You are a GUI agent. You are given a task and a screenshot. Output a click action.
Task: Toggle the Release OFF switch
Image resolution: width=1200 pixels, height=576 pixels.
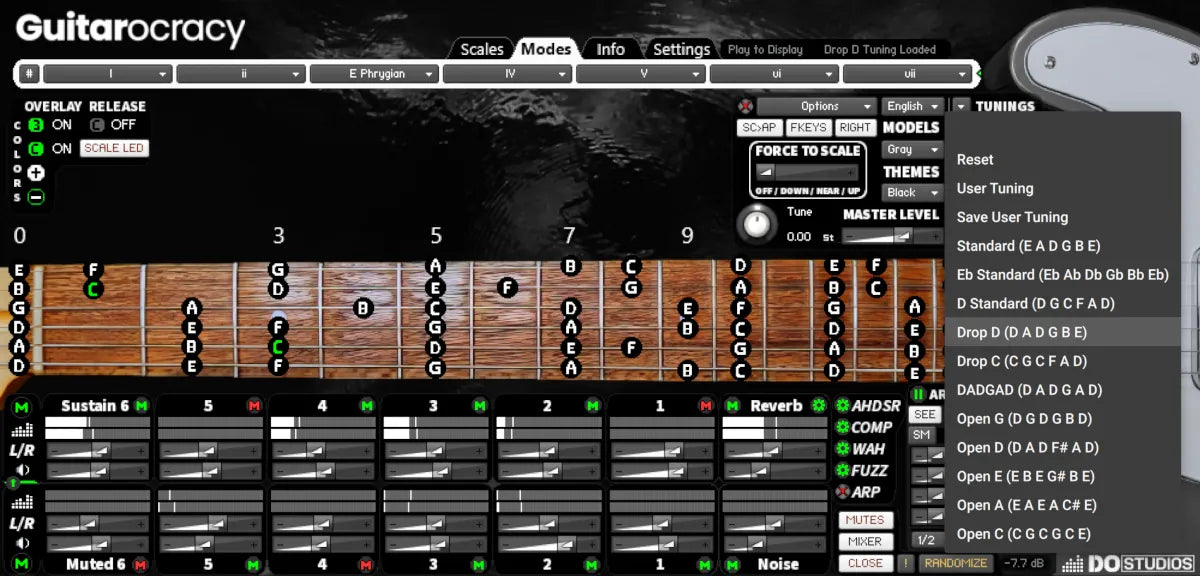pos(97,125)
